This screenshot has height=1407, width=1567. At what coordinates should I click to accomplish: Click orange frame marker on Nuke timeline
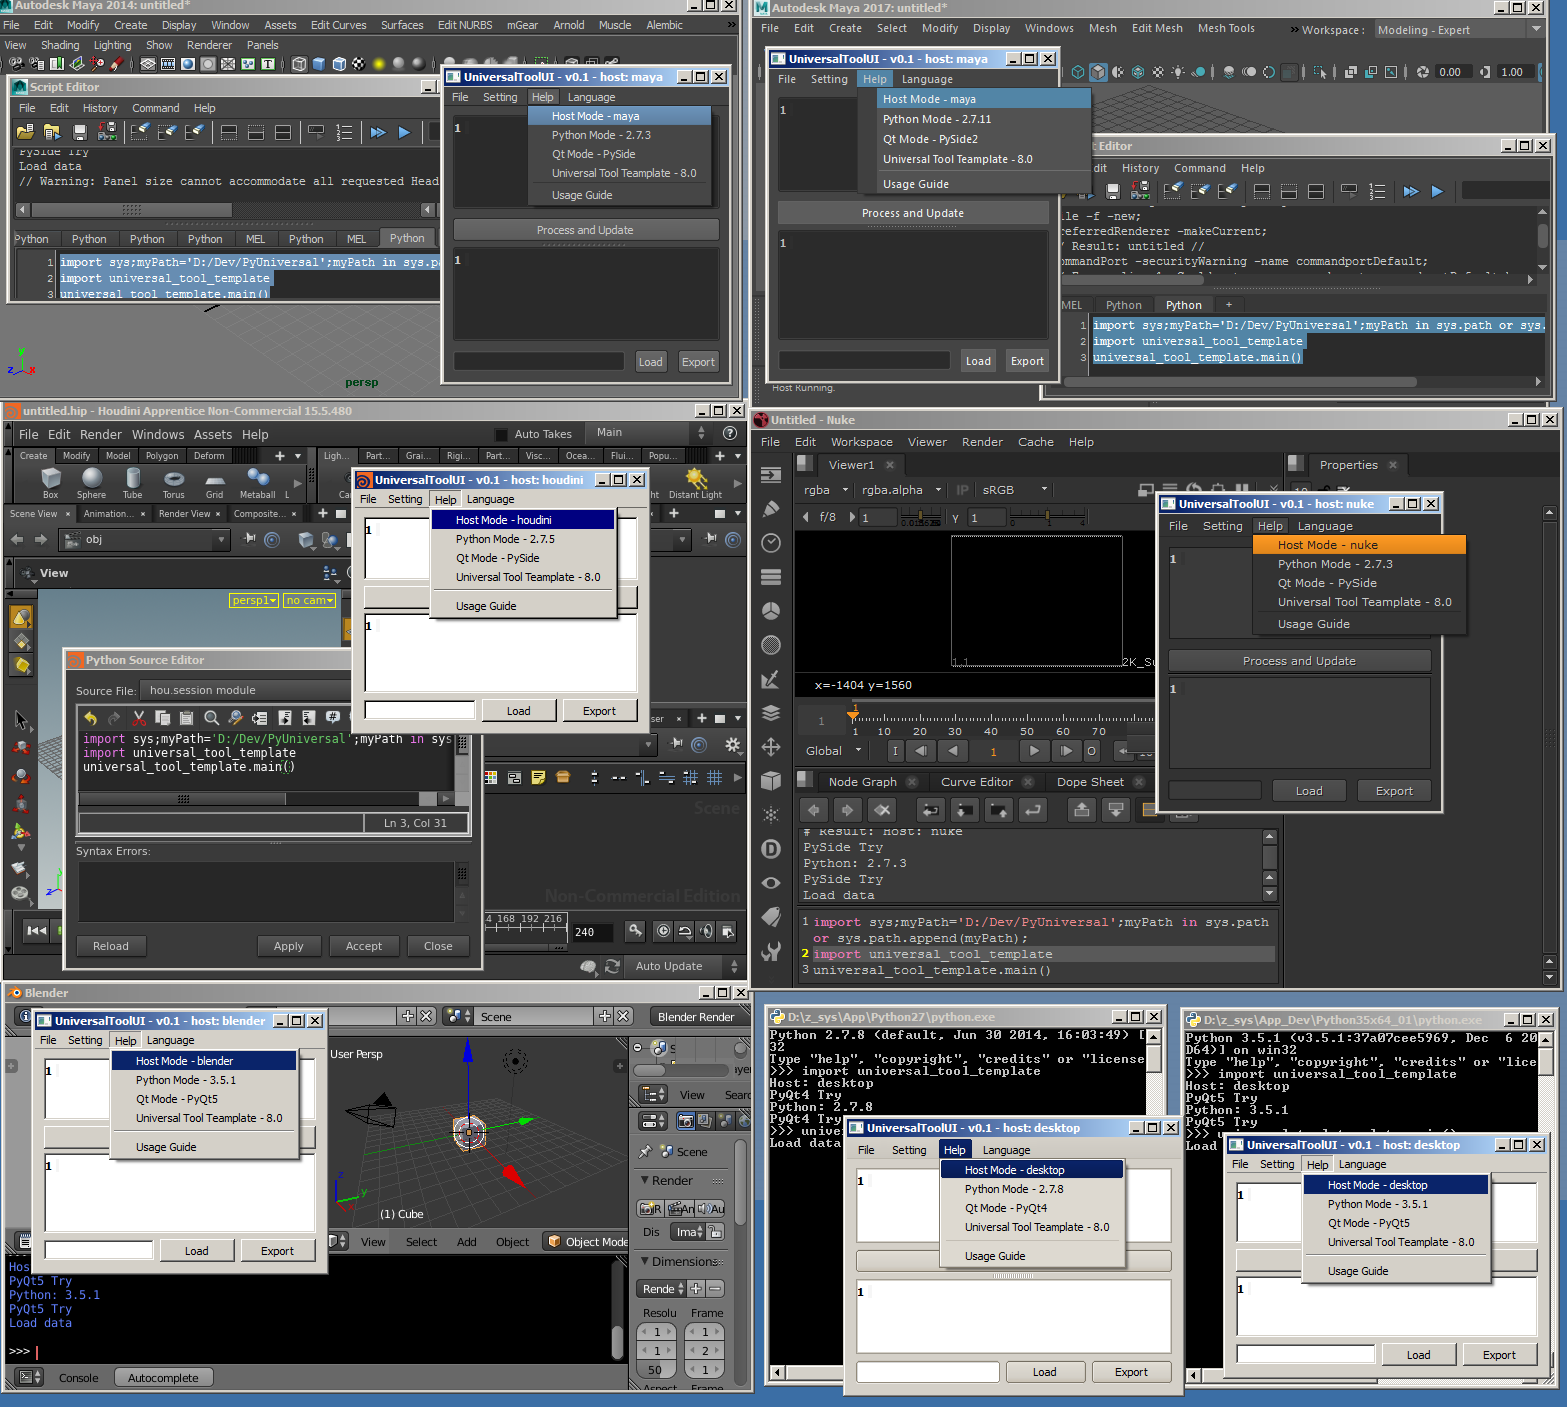click(853, 714)
